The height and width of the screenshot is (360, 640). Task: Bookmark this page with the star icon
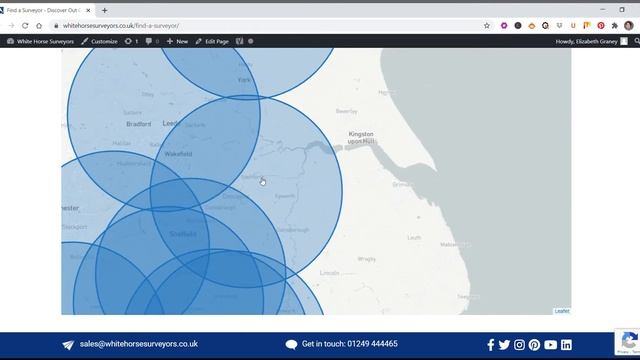click(487, 25)
